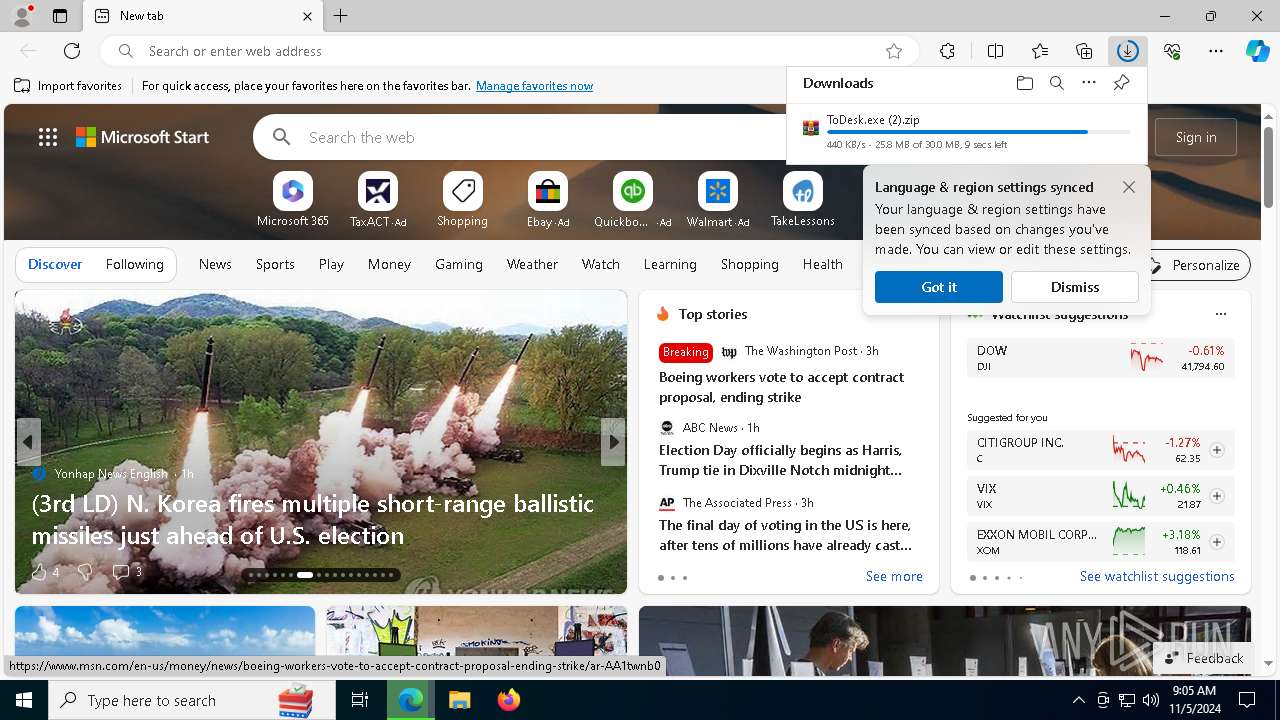Focus the Search the web box
The height and width of the screenshot is (720, 1280).
pos(545,137)
